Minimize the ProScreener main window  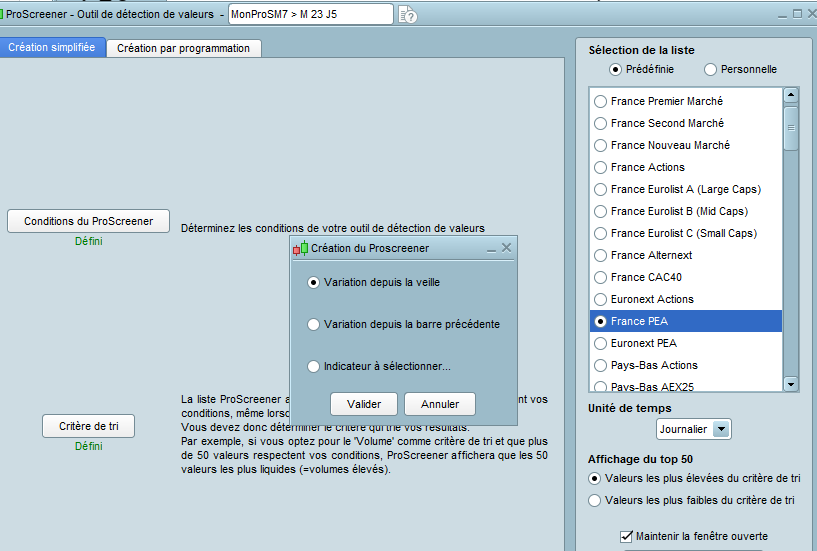click(782, 15)
